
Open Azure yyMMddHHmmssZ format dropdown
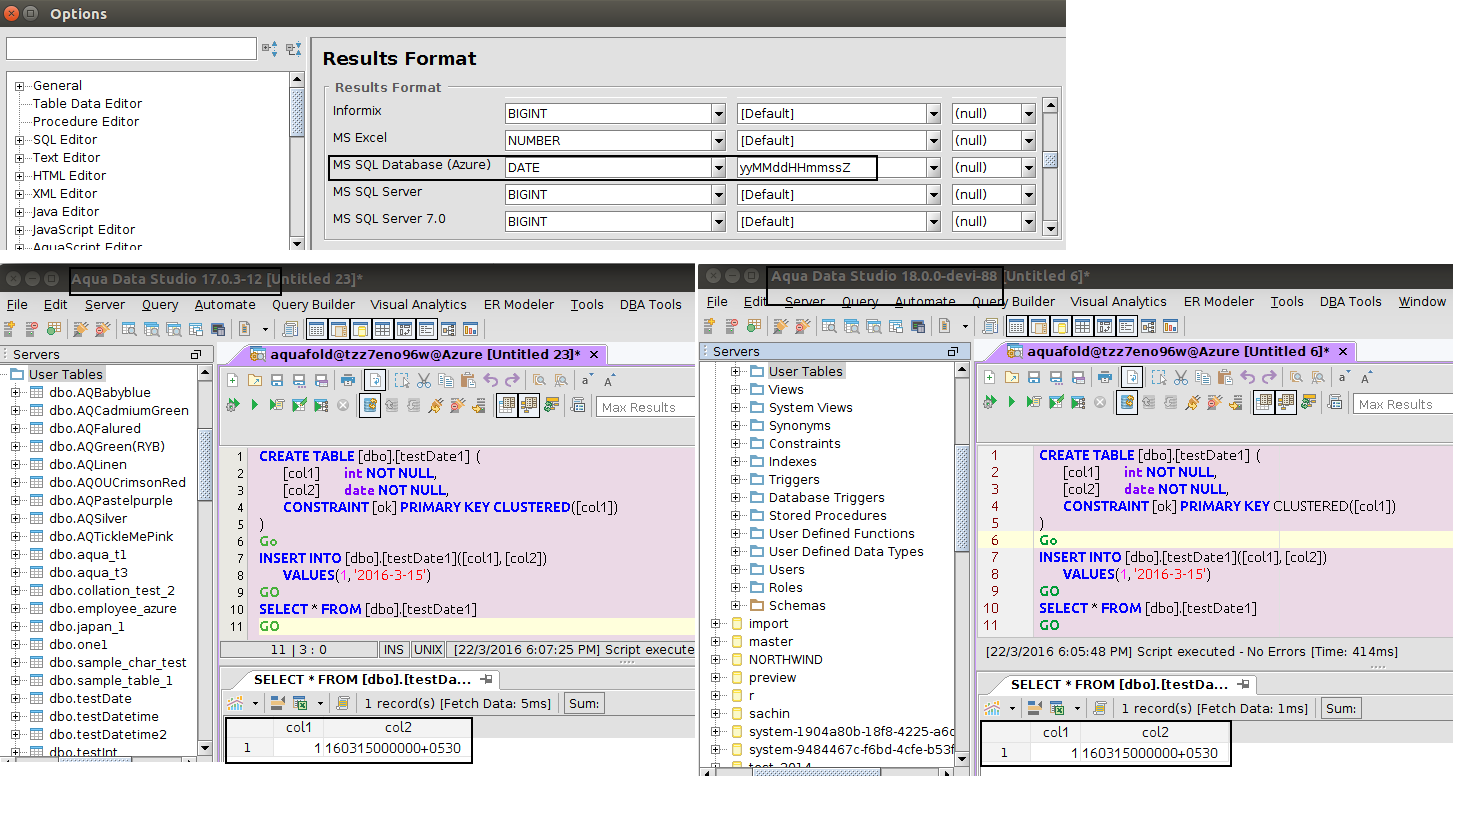point(933,168)
